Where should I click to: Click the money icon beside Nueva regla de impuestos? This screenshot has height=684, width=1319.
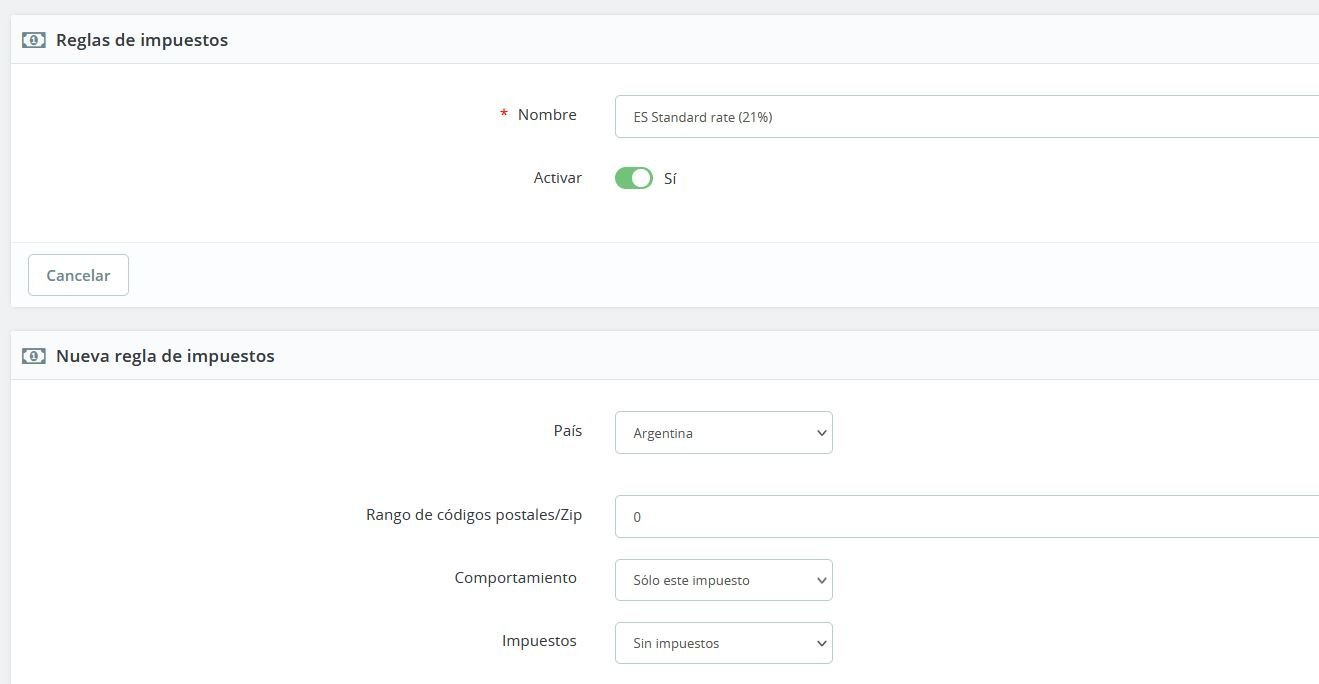tap(34, 356)
